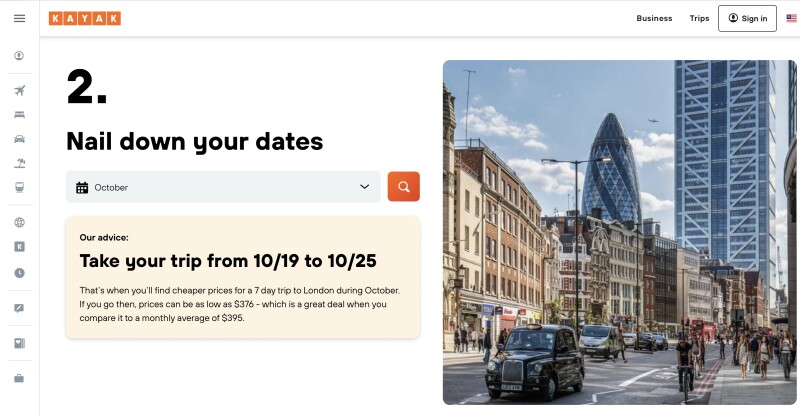
Task: Open the Explore globe icon
Action: pyautogui.click(x=19, y=223)
